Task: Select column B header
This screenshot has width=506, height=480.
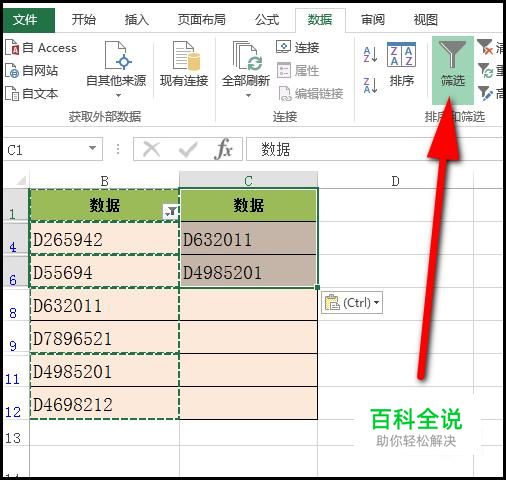Action: coord(104,180)
